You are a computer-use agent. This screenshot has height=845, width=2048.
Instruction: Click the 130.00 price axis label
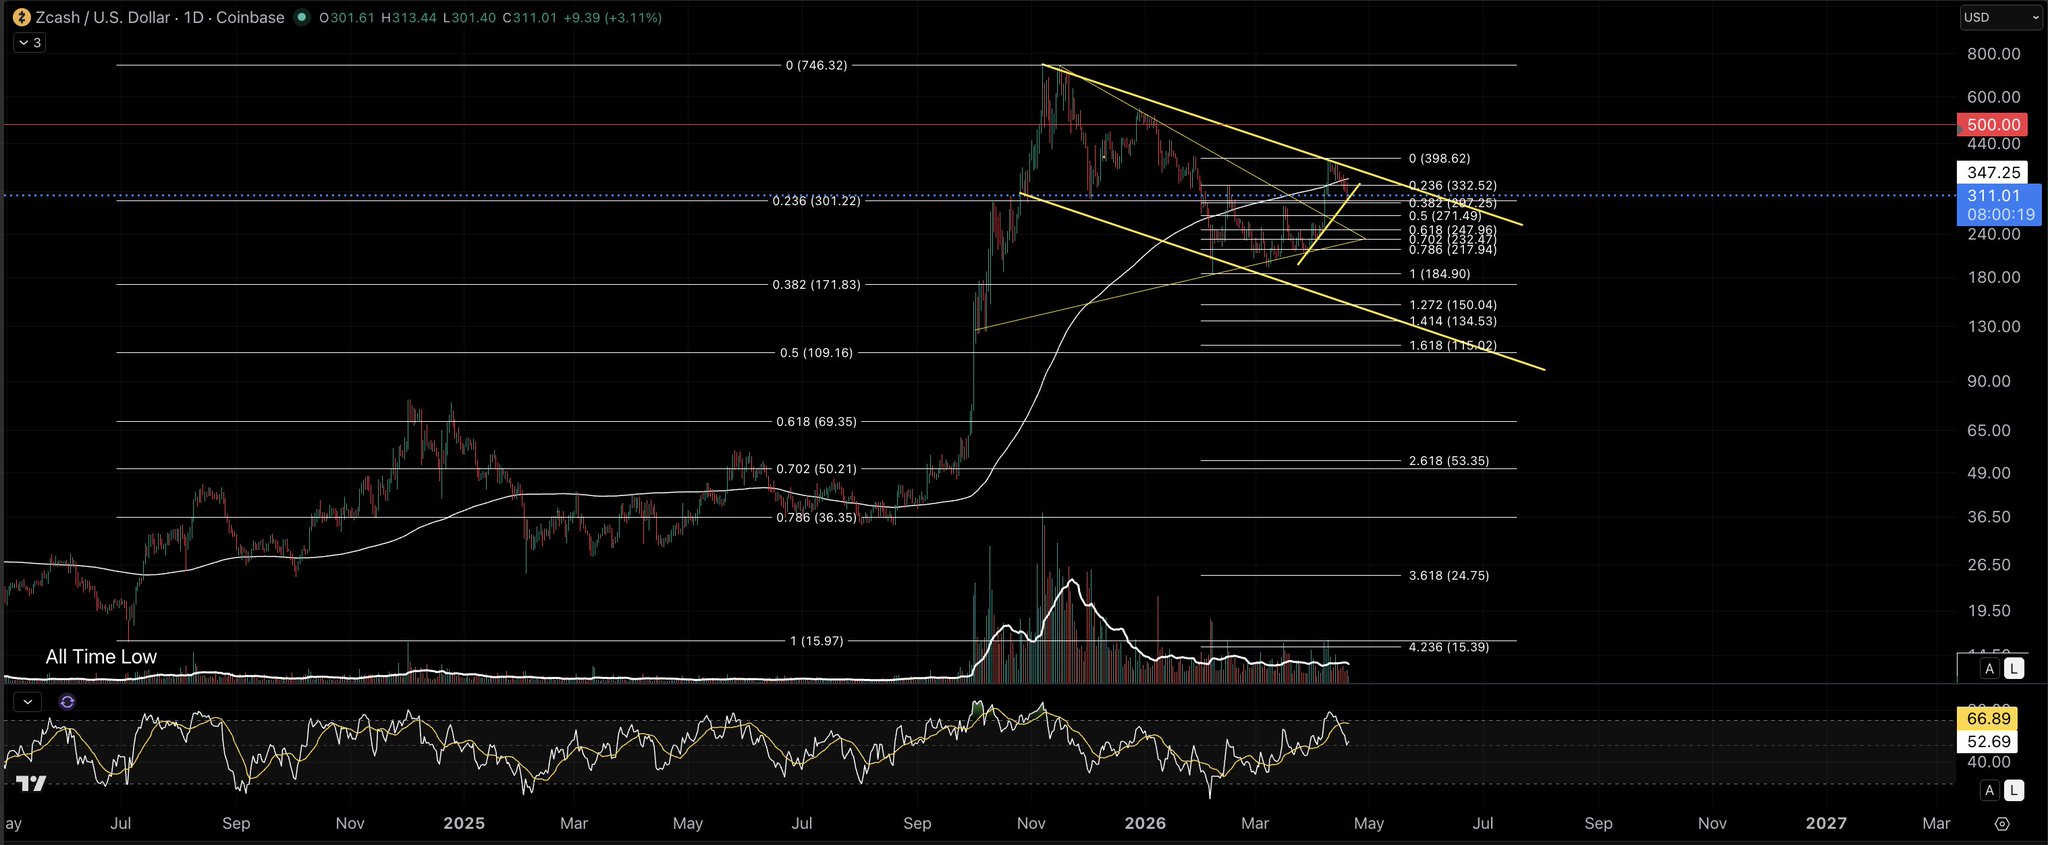(1993, 327)
